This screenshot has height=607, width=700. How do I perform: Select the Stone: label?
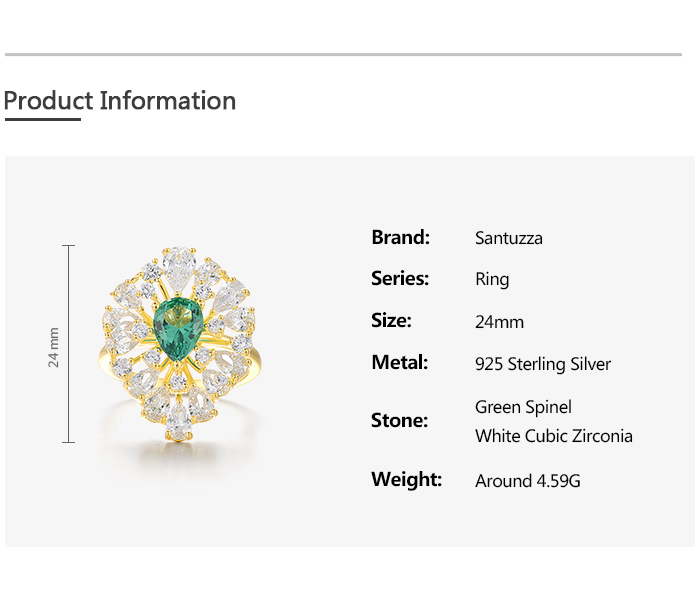399,421
